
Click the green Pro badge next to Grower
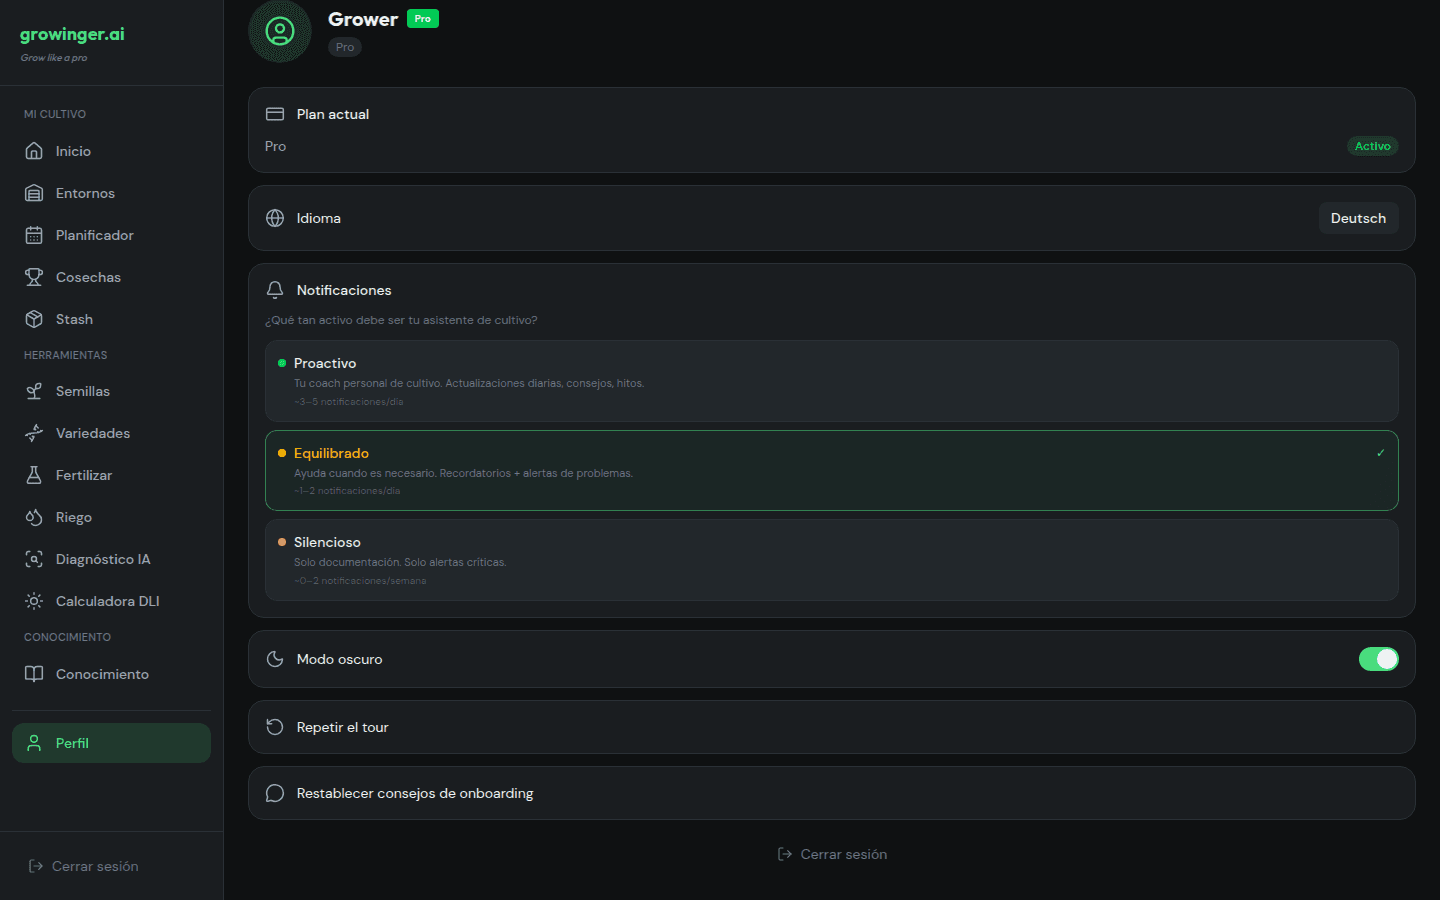(x=423, y=19)
